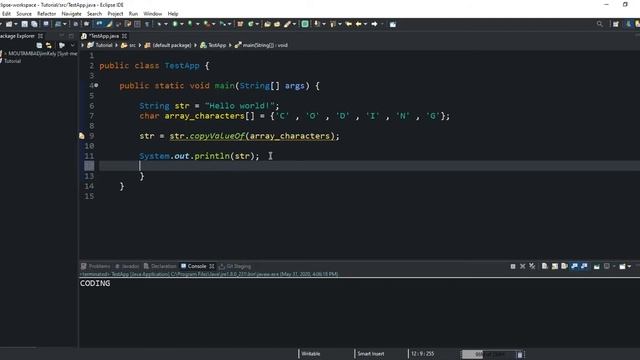This screenshot has height=360, width=640.
Task: Click the New Java Class icon
Action: [x=251, y=24]
